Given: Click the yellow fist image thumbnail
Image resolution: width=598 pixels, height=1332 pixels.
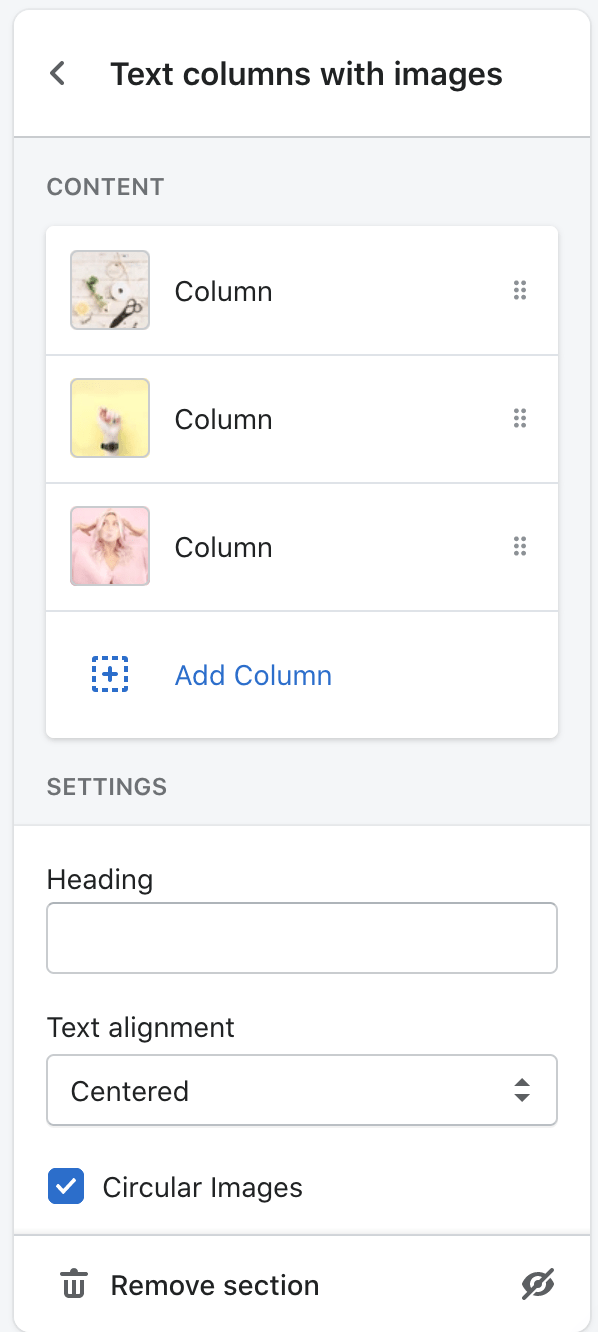Looking at the screenshot, I should (109, 418).
